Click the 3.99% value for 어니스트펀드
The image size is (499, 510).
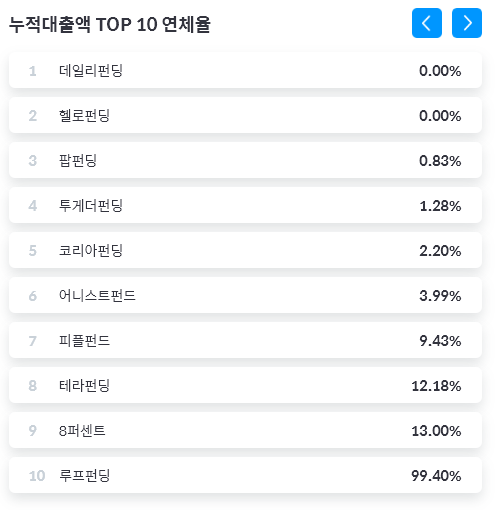[x=440, y=296]
